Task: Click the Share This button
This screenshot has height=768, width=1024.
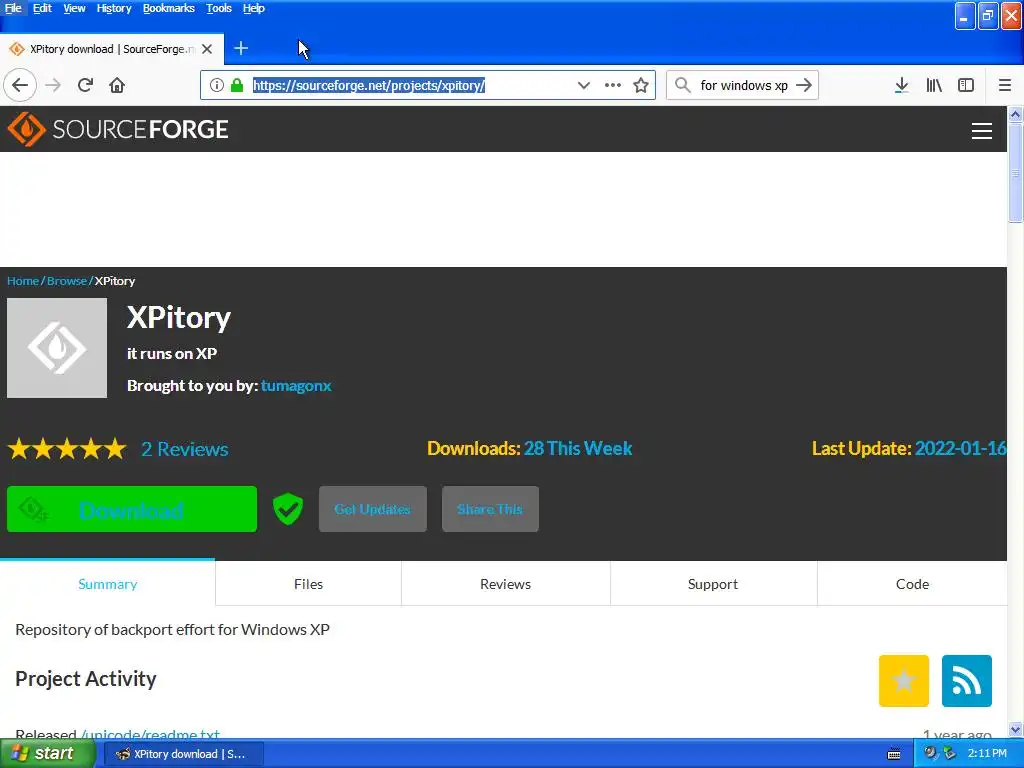Action: pos(490,509)
